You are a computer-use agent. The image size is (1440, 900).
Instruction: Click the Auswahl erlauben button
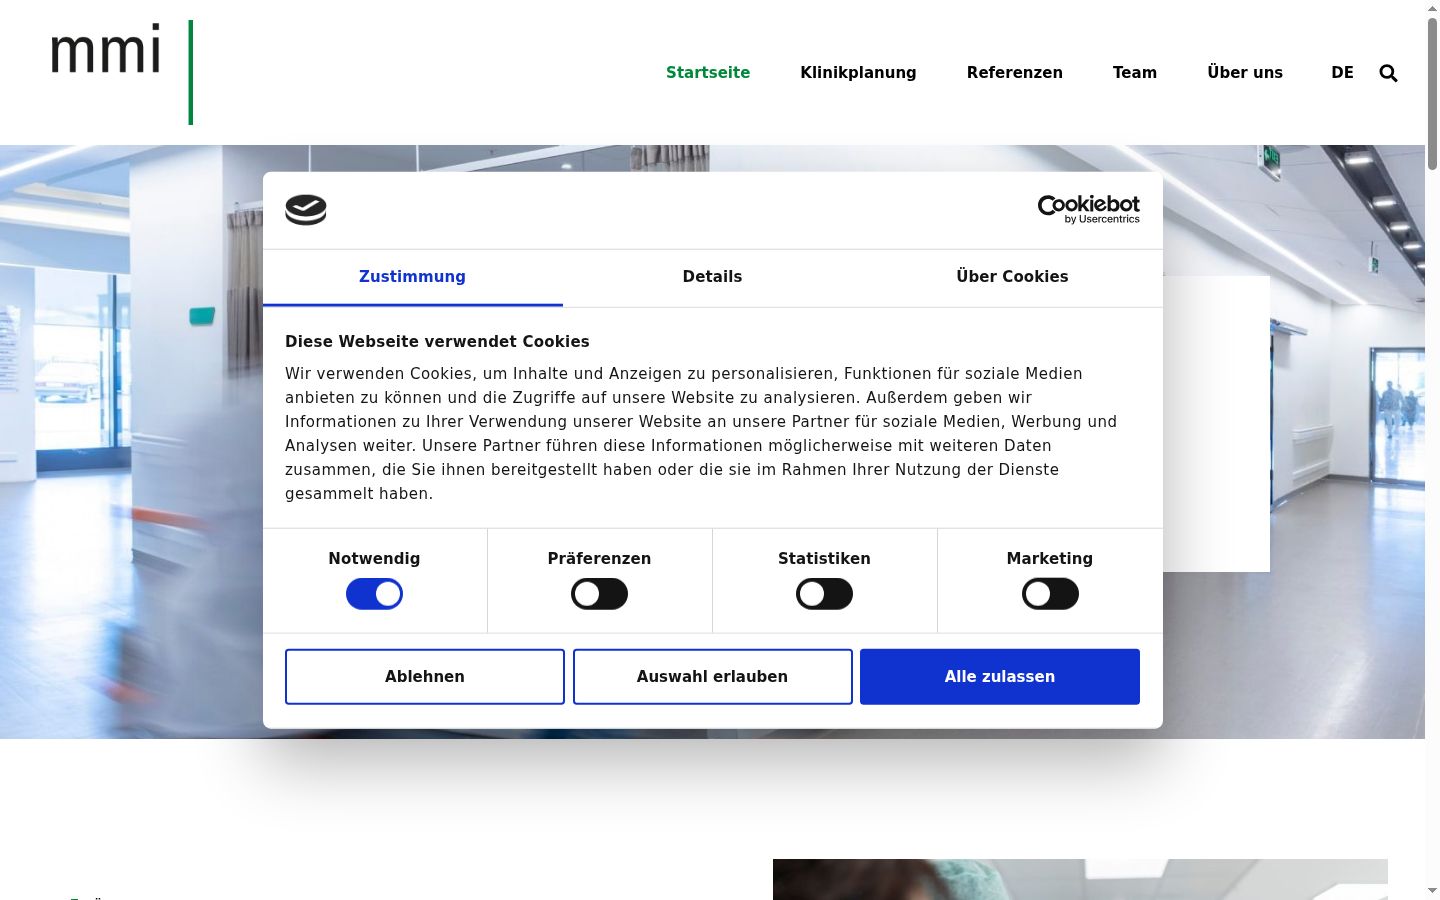pos(713,677)
